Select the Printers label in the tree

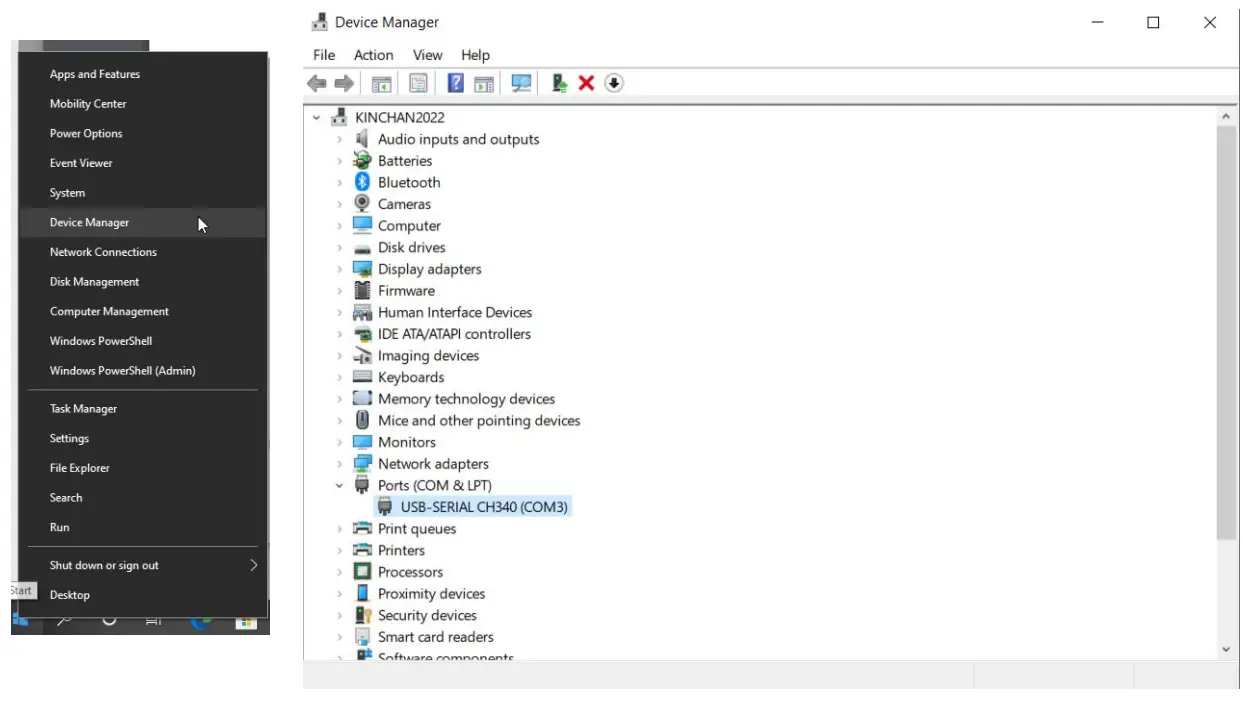(x=401, y=551)
